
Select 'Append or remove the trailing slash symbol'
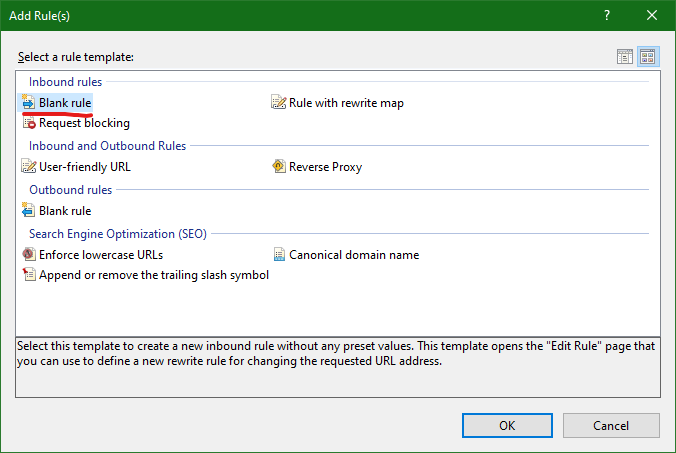[x=154, y=275]
